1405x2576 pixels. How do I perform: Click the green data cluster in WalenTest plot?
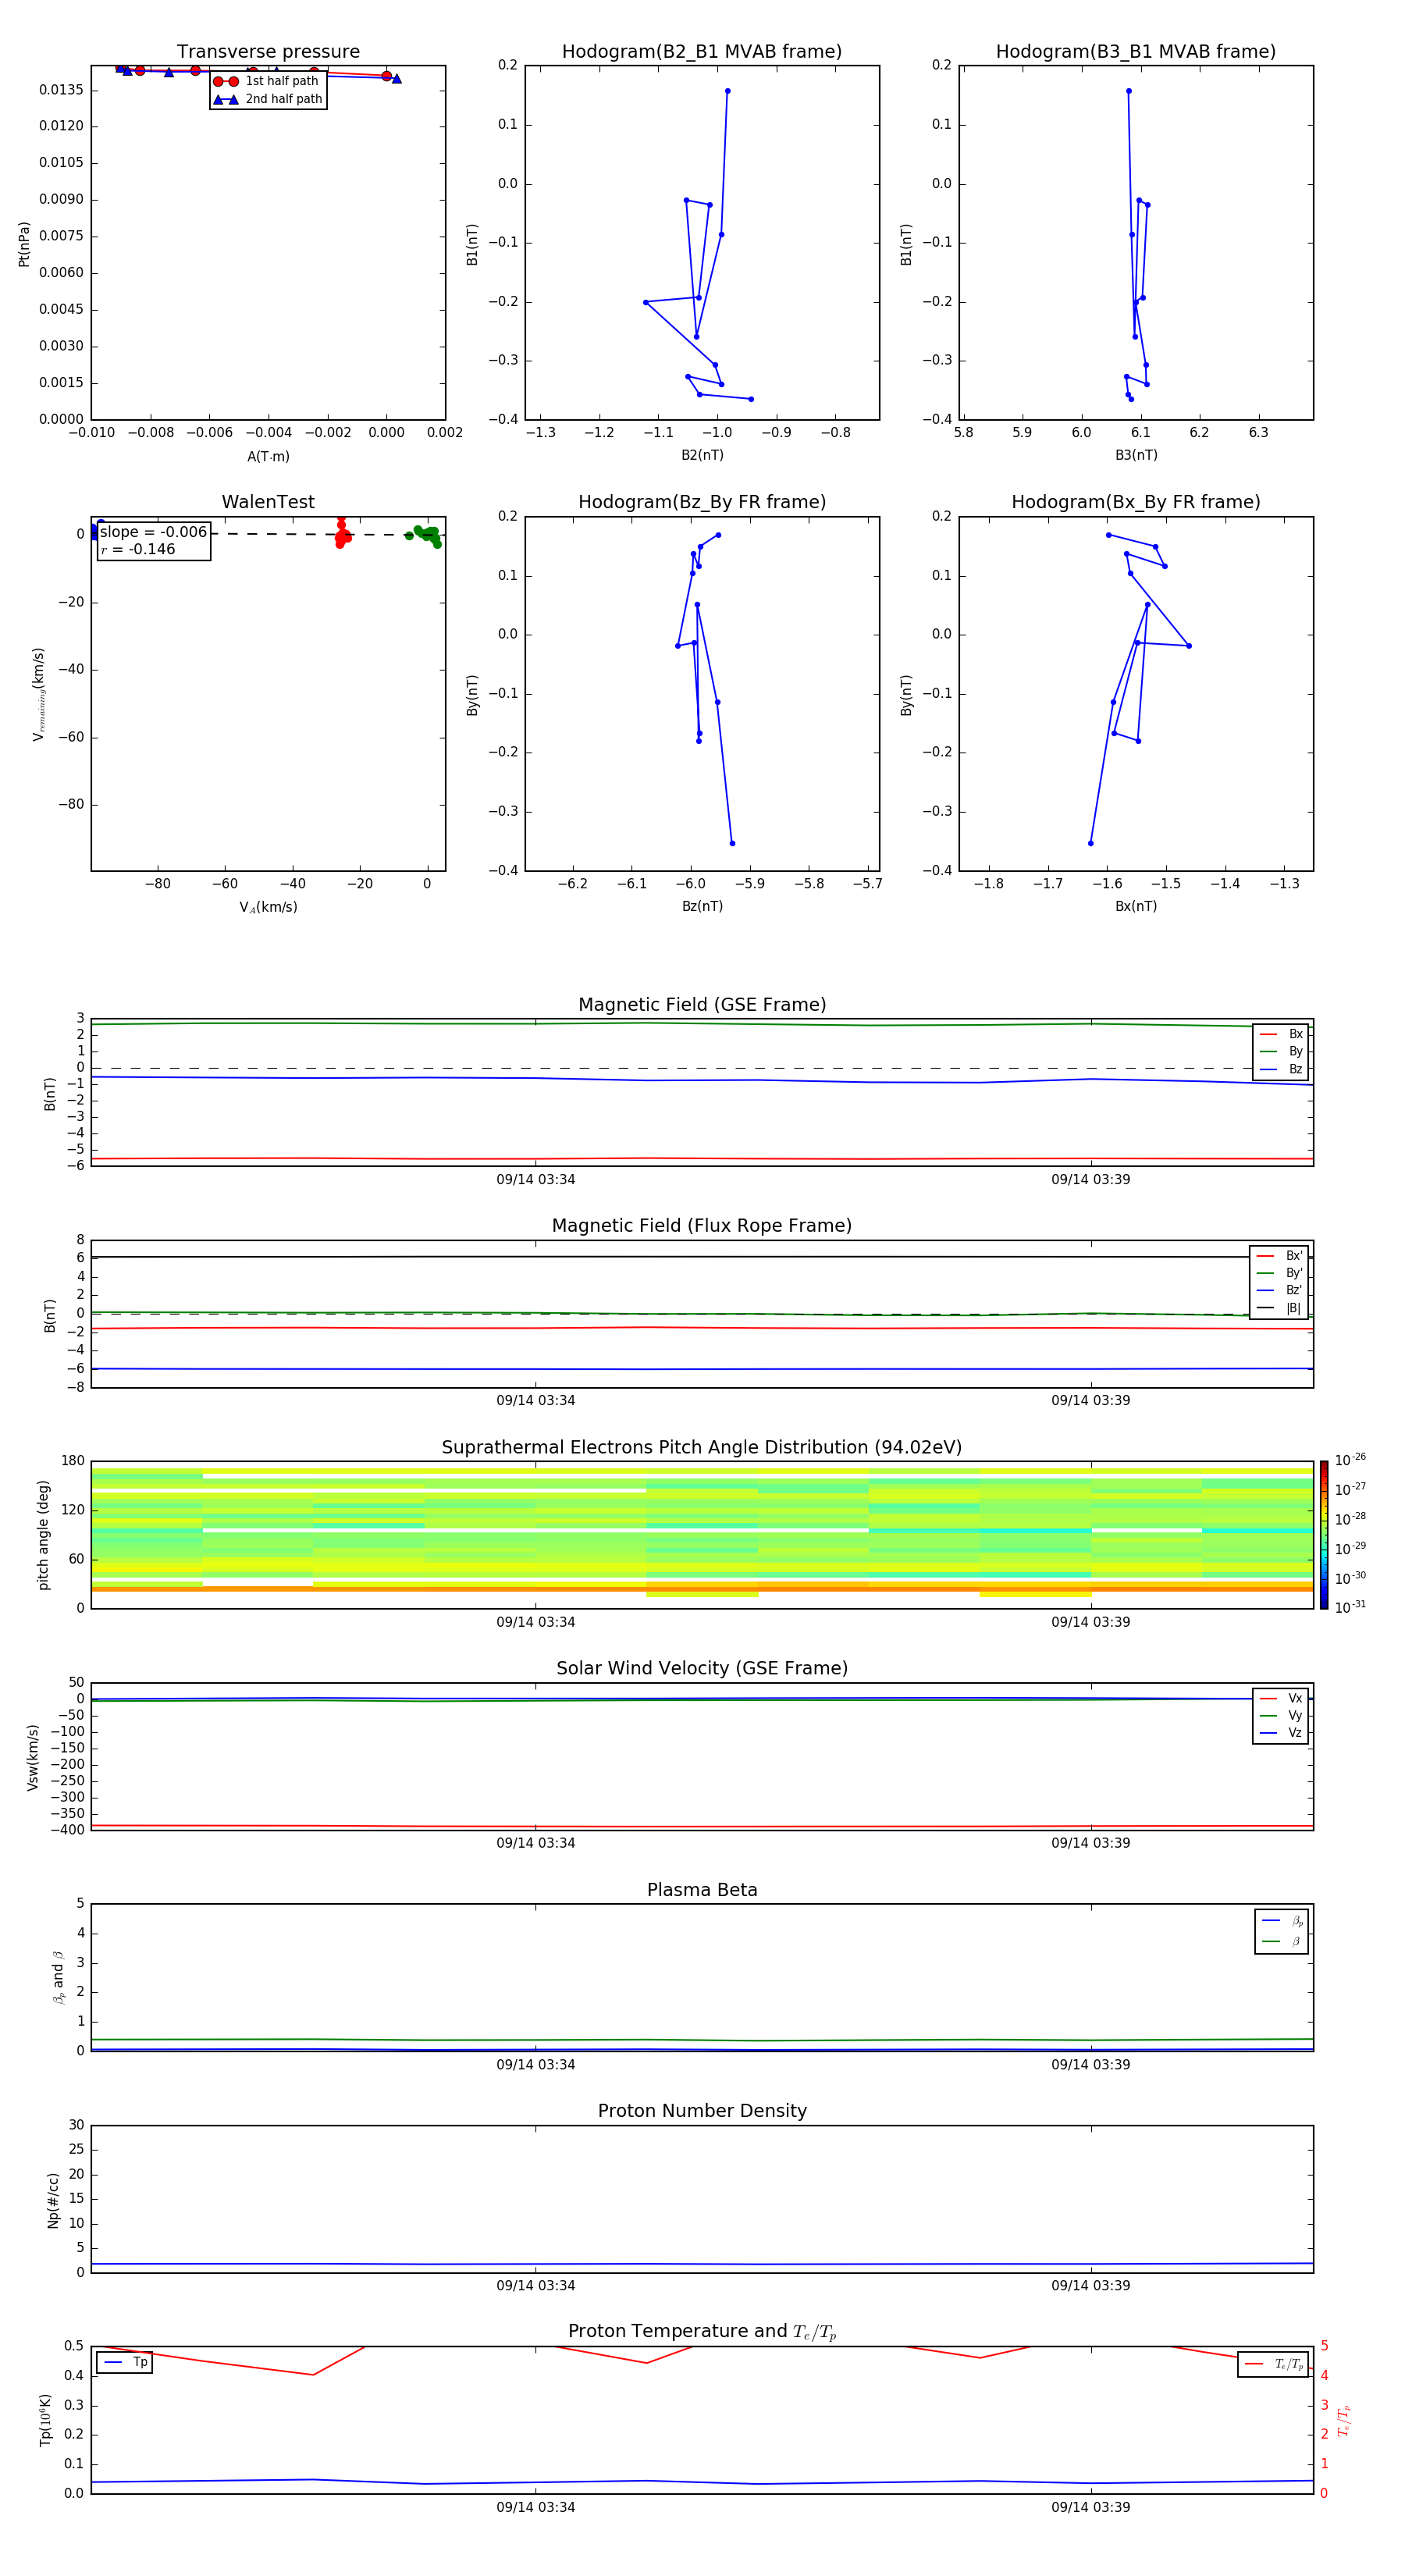coord(428,535)
